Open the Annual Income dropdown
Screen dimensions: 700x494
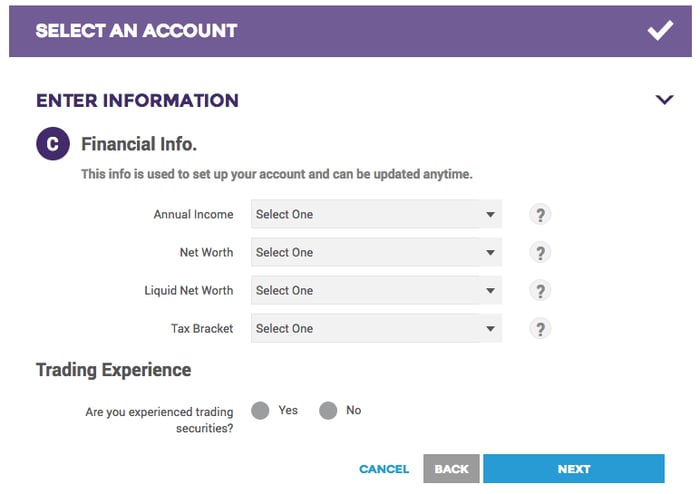[x=376, y=214]
